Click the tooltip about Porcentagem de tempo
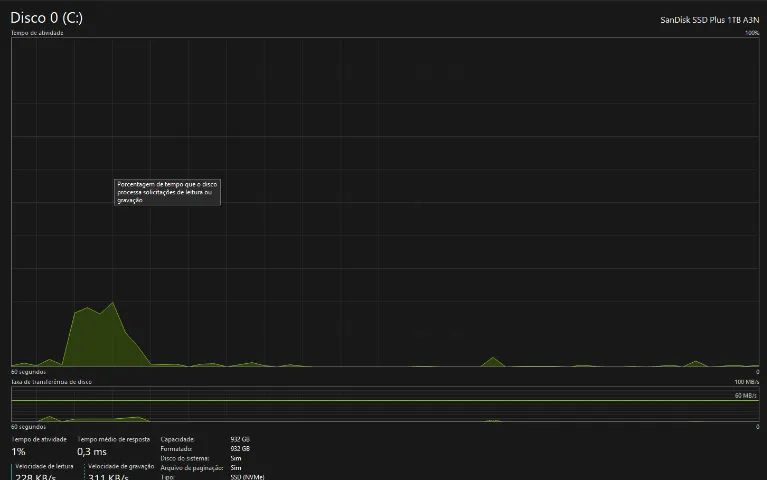This screenshot has height=480, width=767. tap(167, 192)
